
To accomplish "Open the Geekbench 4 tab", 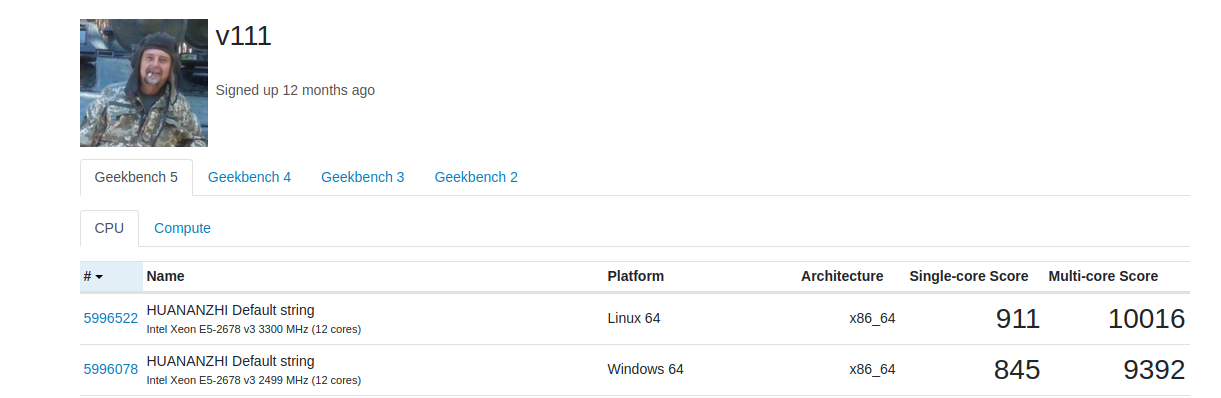I will tap(250, 177).
